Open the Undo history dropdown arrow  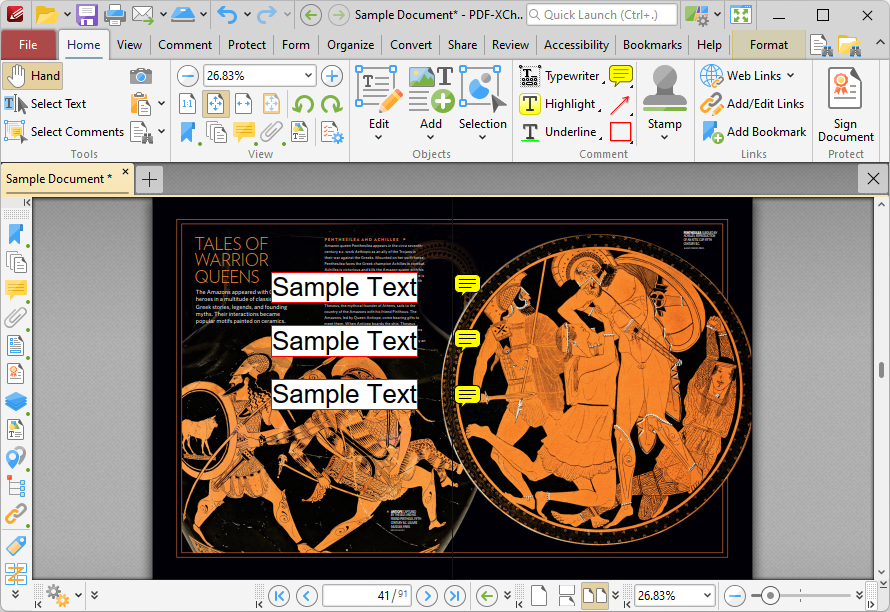[x=247, y=15]
